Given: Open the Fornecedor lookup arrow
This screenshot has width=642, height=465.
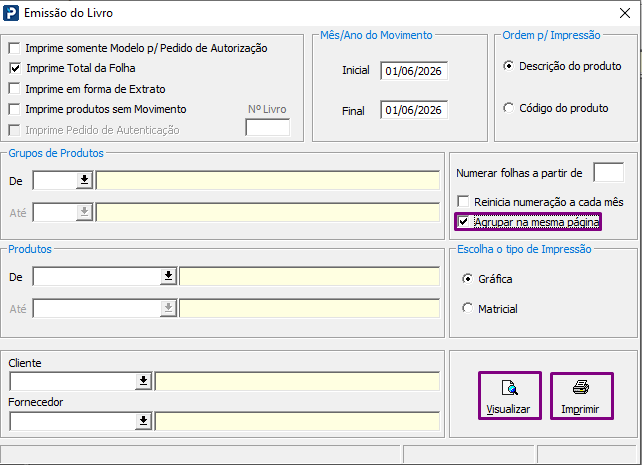Looking at the screenshot, I should click(x=143, y=421).
